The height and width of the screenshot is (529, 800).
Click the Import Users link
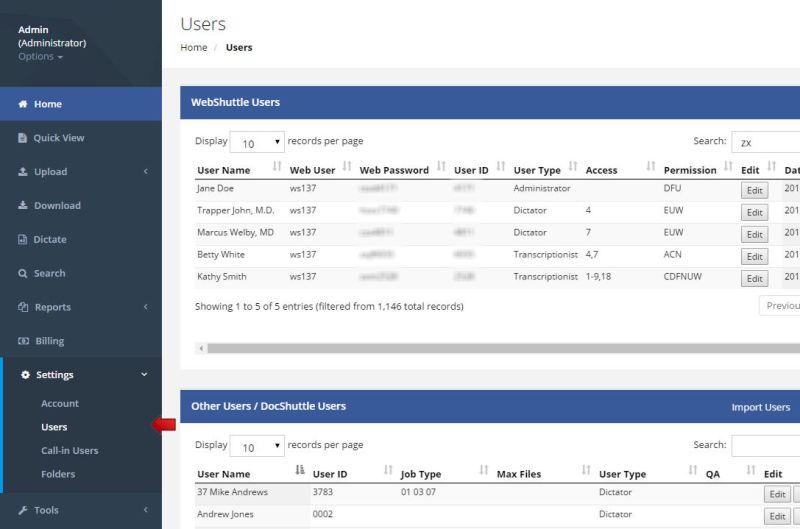[760, 407]
